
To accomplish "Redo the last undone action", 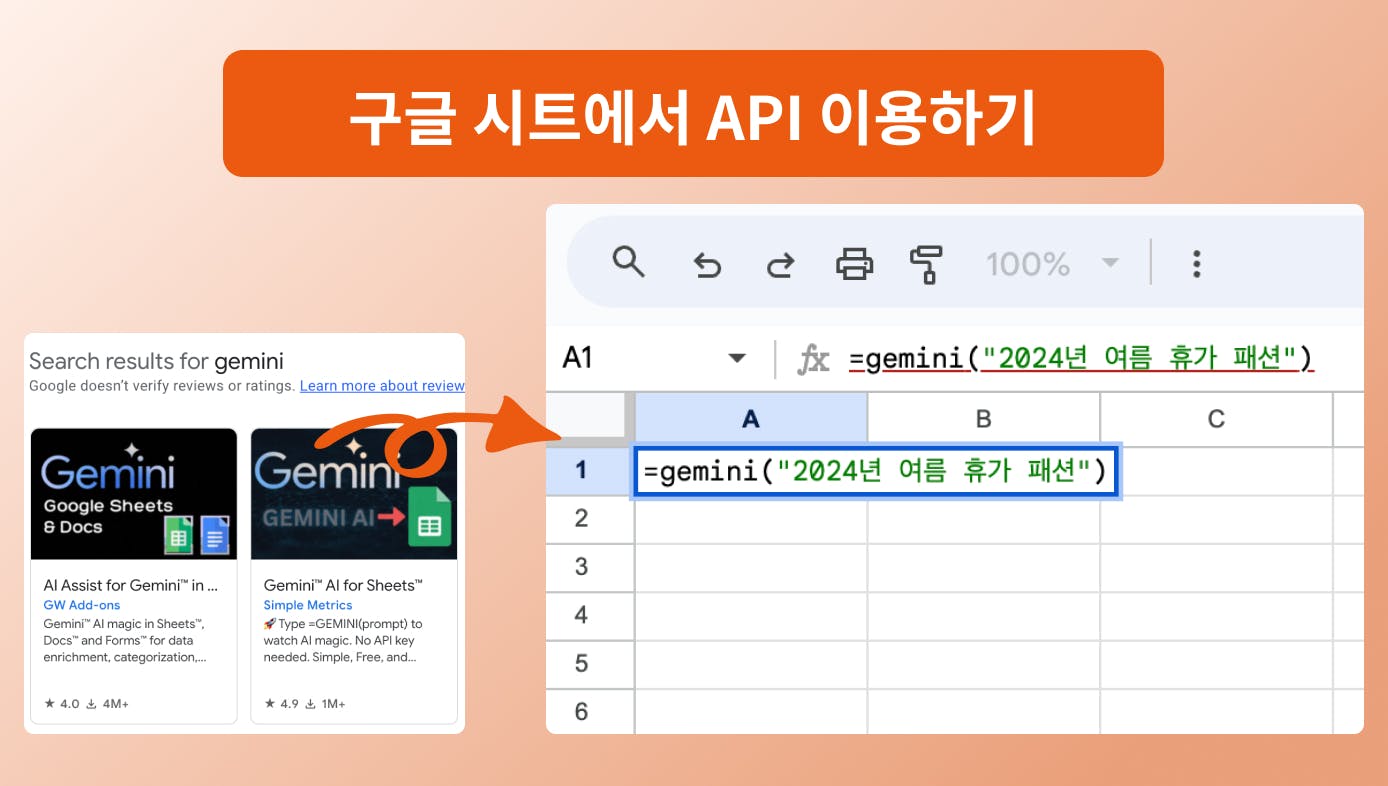I will point(780,265).
